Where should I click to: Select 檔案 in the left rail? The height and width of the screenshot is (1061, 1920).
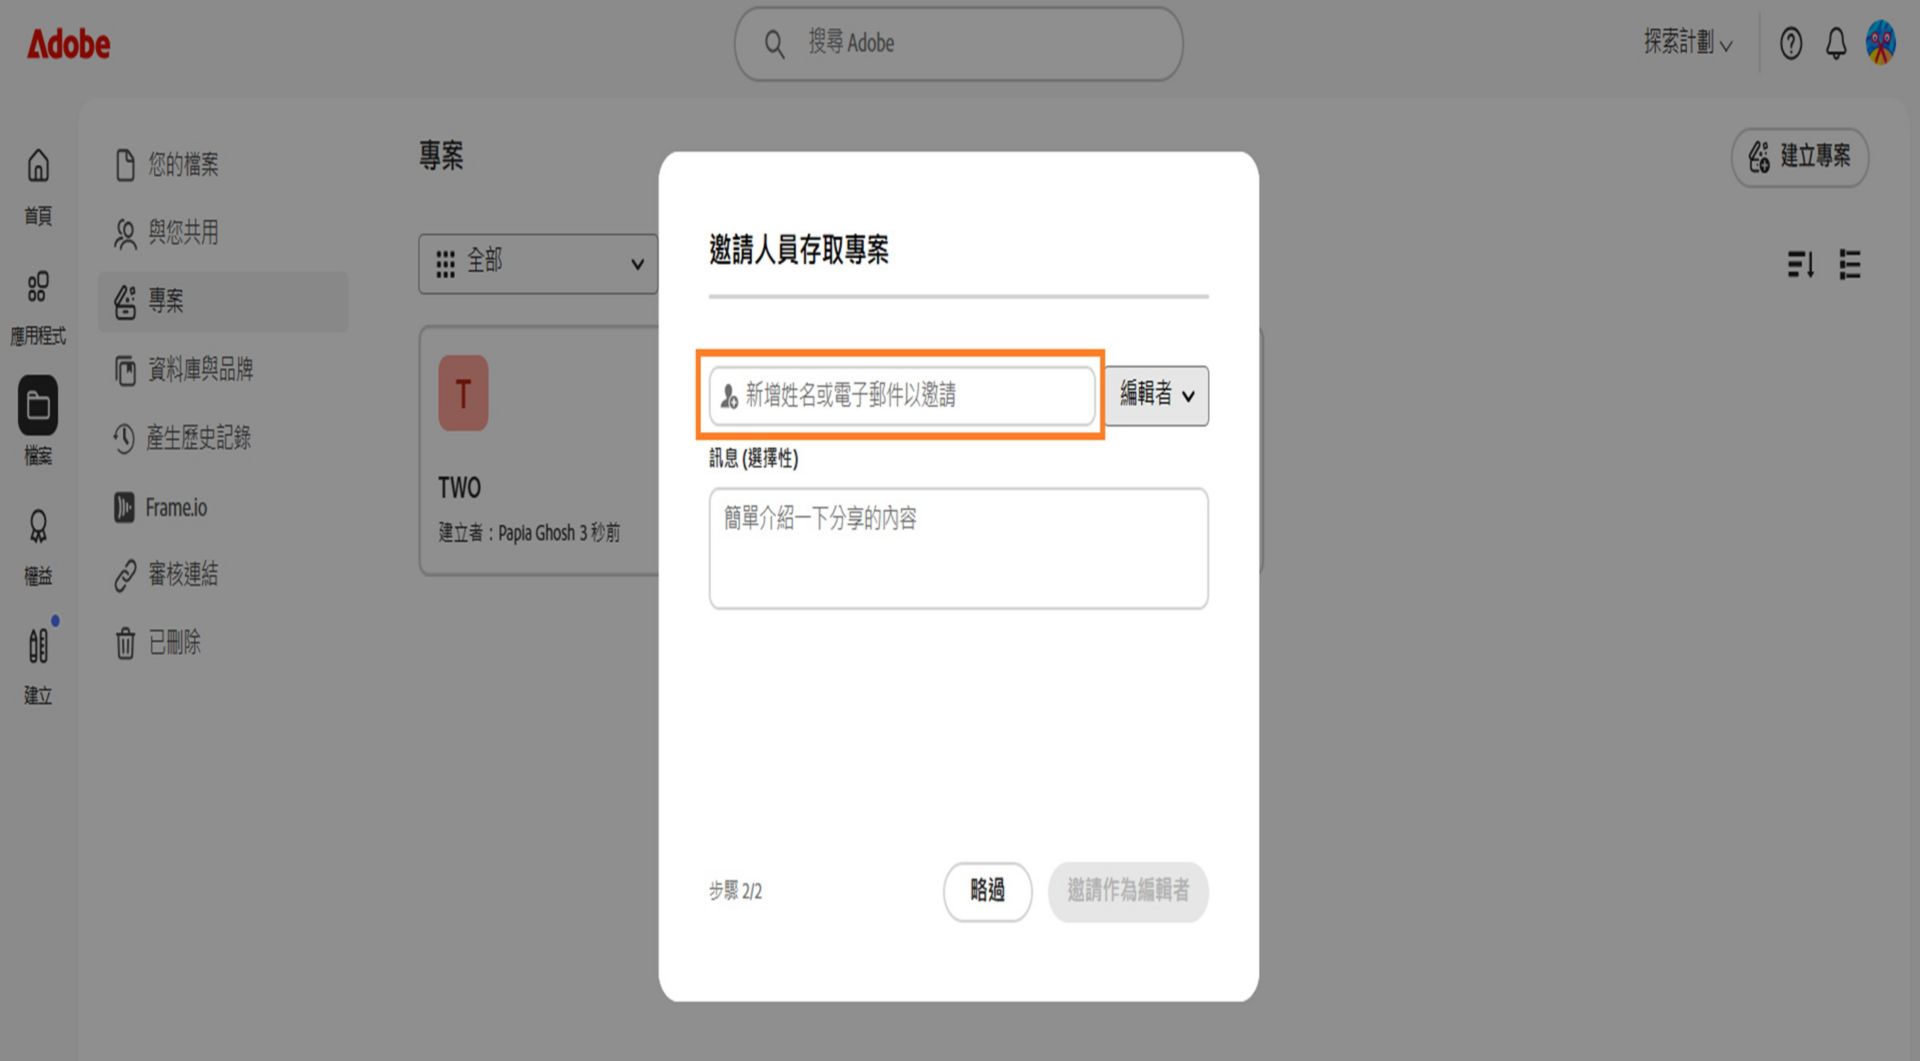point(38,421)
